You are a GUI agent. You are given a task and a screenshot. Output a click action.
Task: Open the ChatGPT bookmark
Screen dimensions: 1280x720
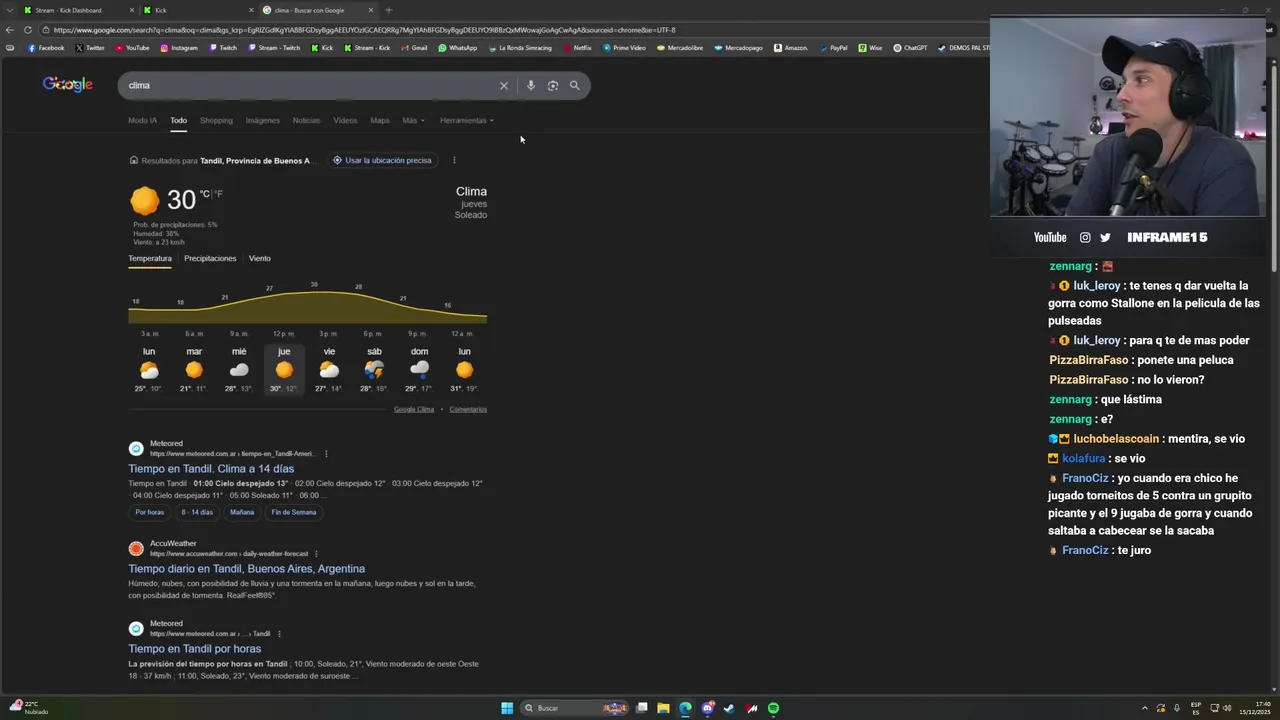coord(911,48)
